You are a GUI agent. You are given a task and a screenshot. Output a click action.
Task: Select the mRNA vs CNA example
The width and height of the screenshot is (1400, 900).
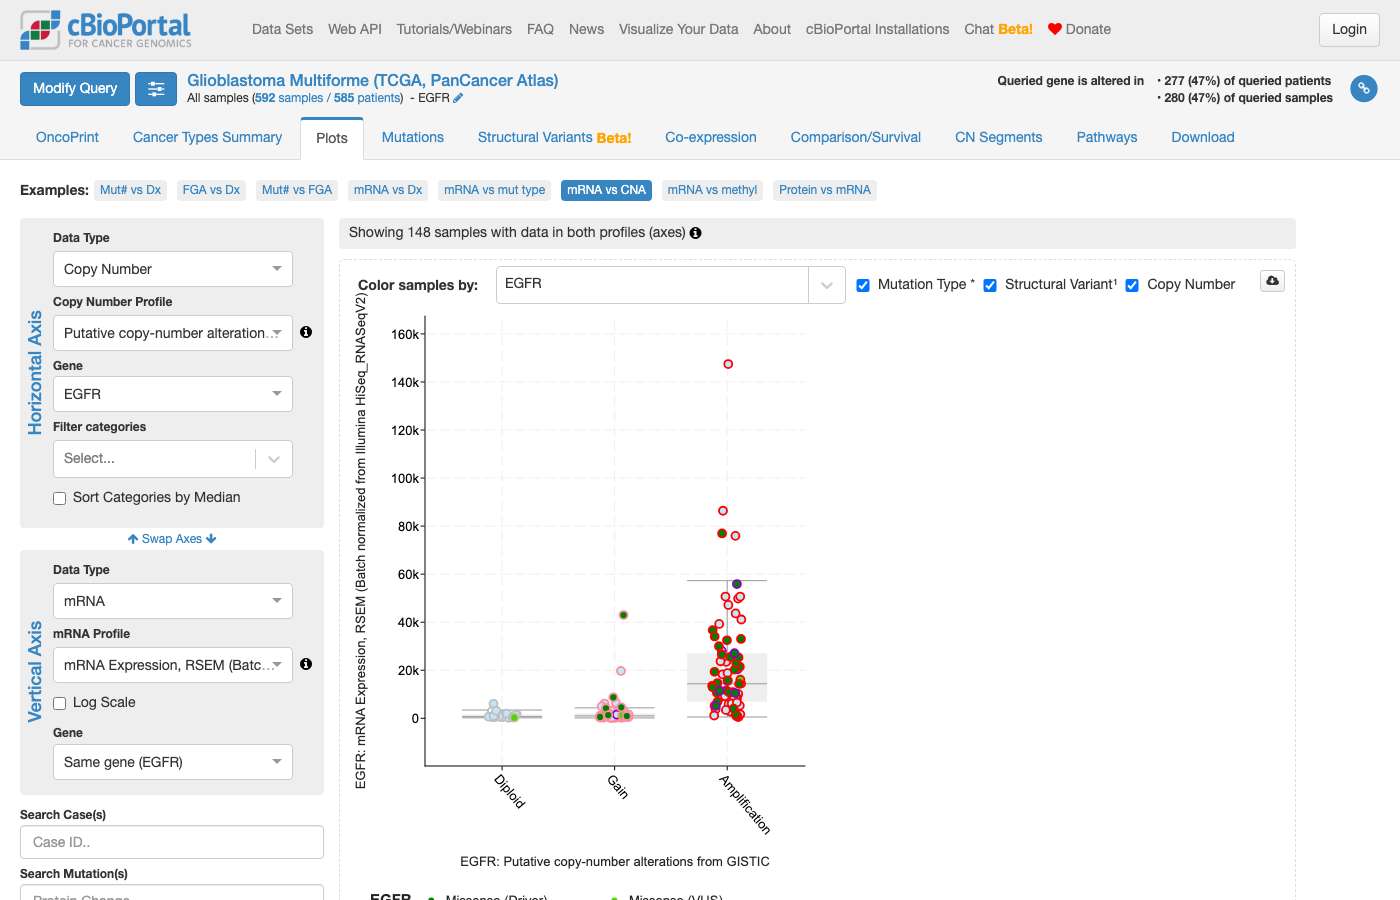point(607,190)
